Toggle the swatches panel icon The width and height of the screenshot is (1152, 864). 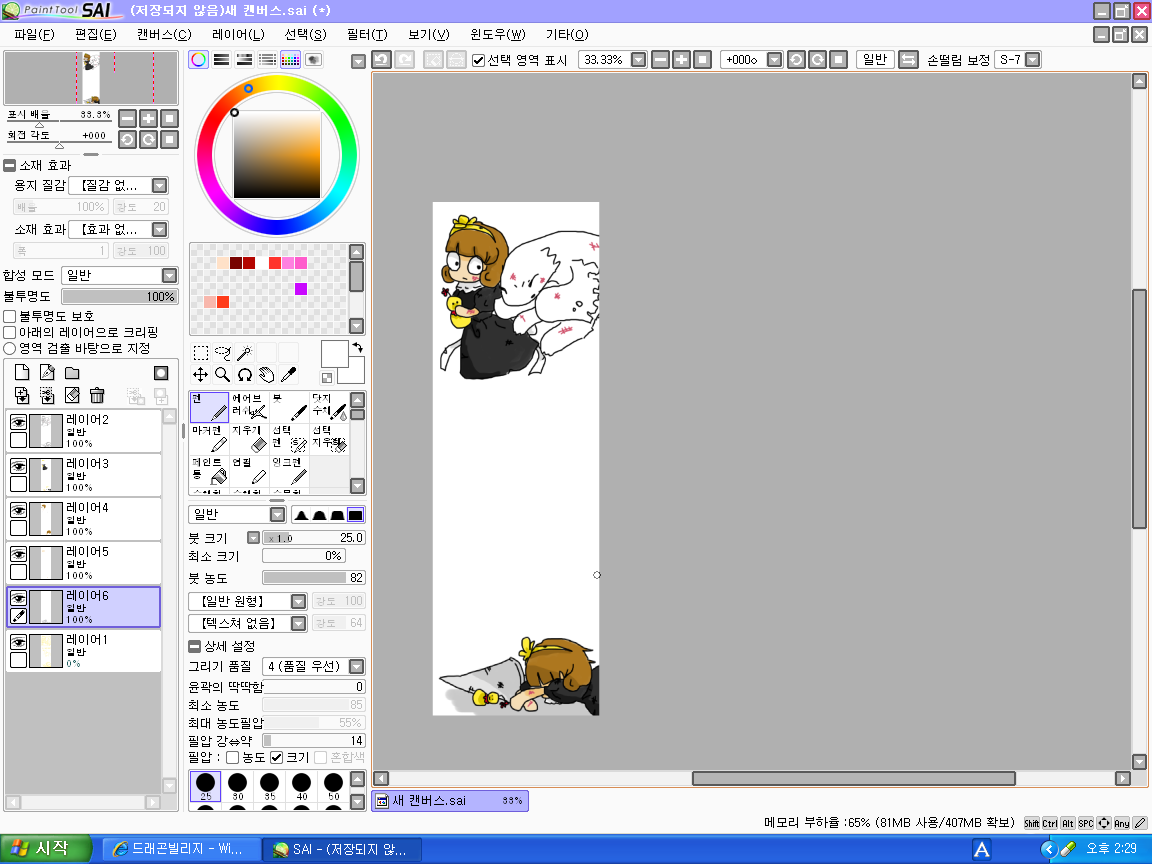coord(290,60)
